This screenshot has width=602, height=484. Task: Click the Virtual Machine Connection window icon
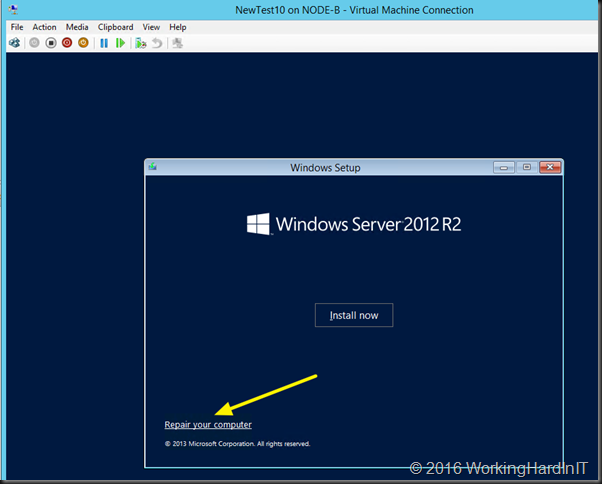pyautogui.click(x=13, y=10)
